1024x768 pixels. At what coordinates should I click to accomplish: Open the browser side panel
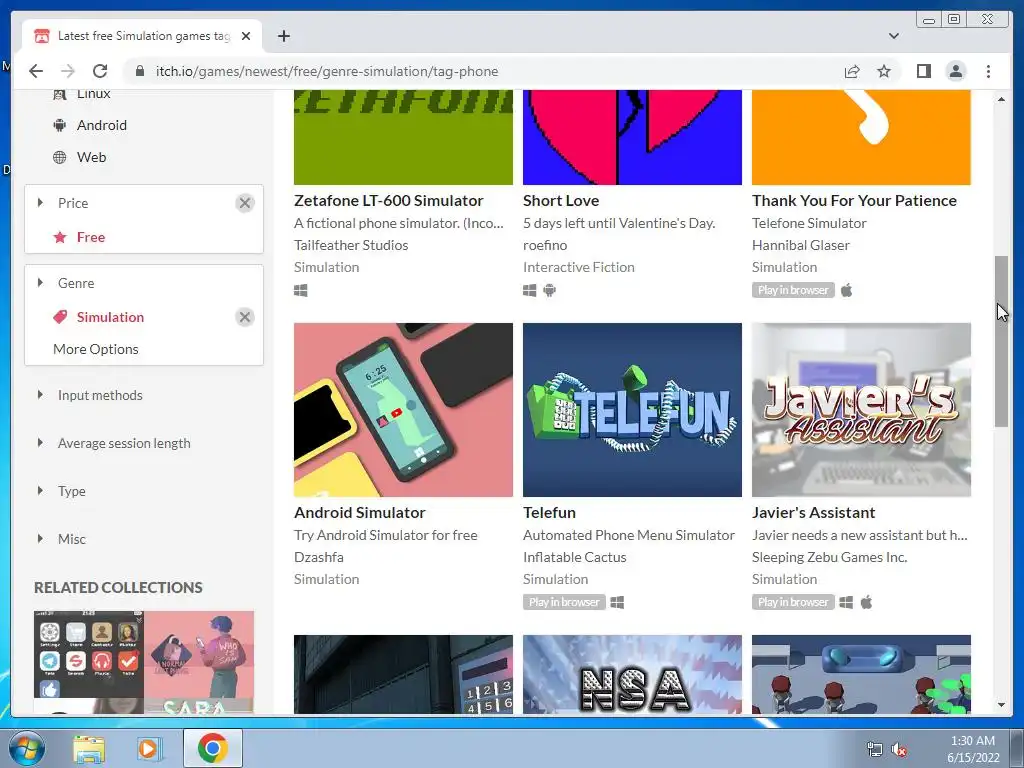[923, 71]
